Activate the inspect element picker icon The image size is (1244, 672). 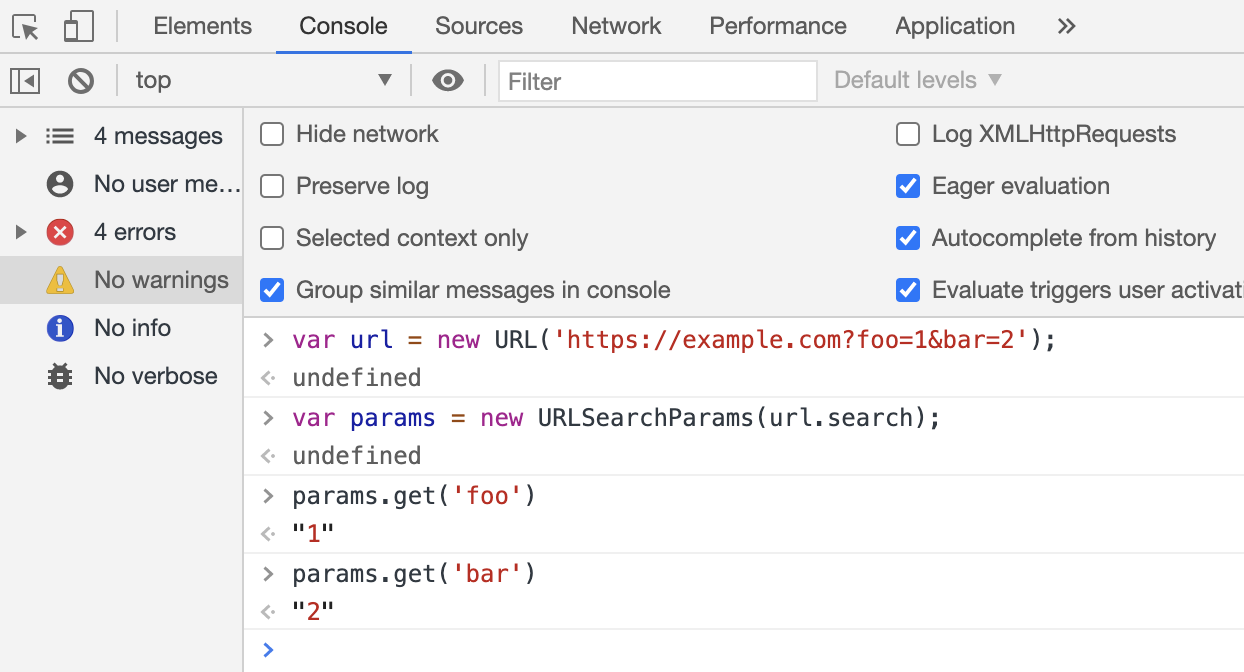(26, 27)
